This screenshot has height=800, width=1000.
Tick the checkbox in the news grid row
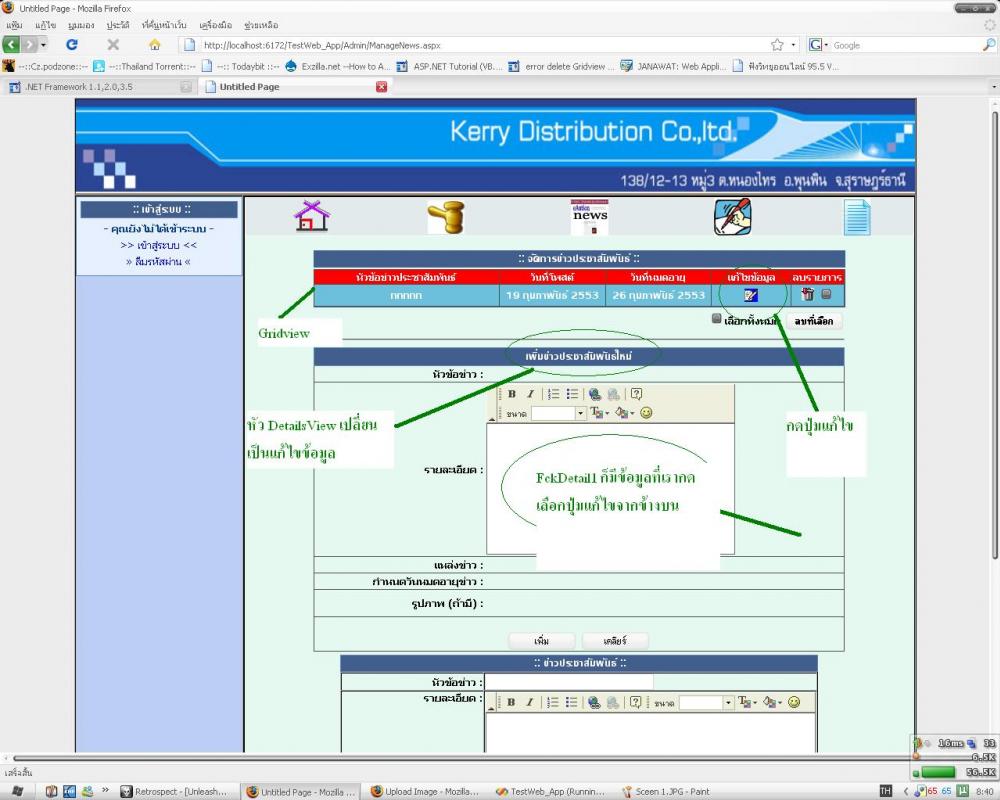pyautogui.click(x=827, y=294)
